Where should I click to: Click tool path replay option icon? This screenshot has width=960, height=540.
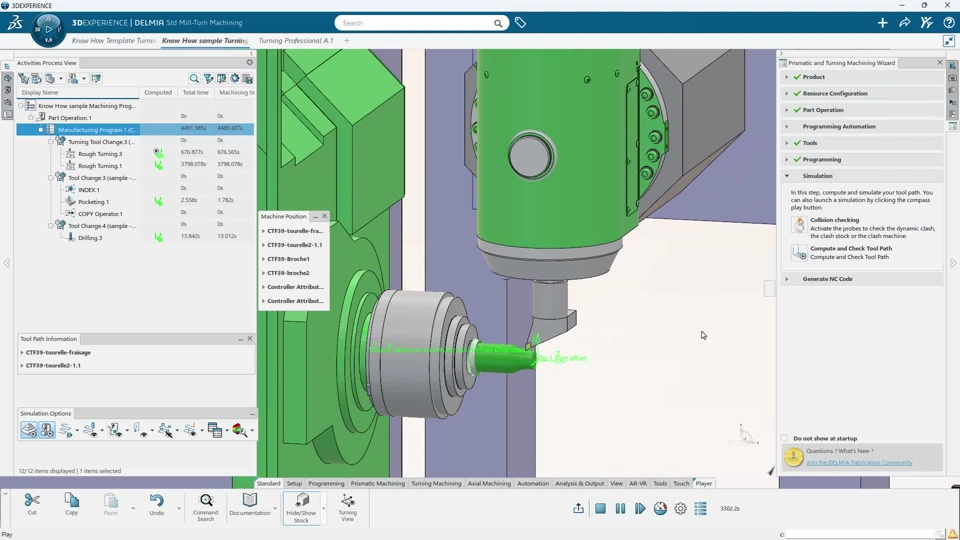coord(66,430)
